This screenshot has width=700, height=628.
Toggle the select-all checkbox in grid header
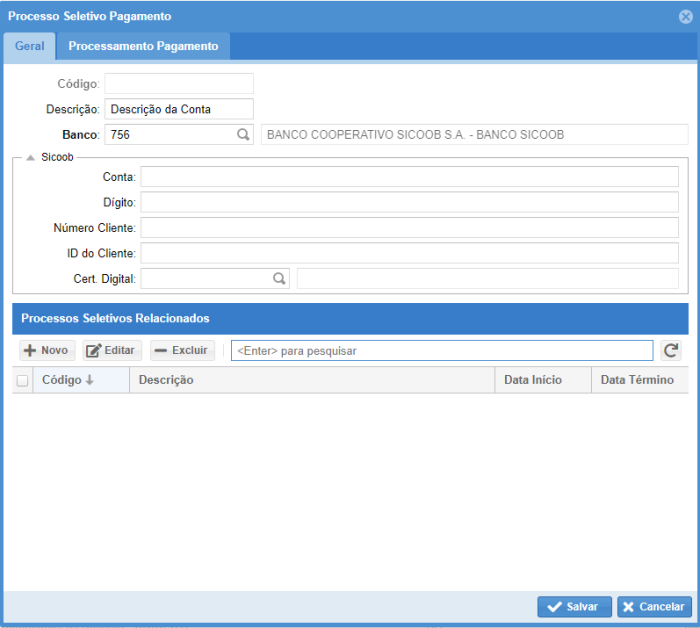pos(22,380)
